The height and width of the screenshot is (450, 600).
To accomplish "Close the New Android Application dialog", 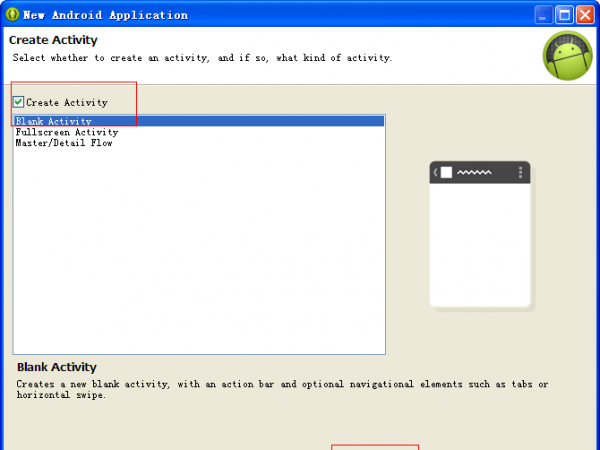I will (585, 15).
